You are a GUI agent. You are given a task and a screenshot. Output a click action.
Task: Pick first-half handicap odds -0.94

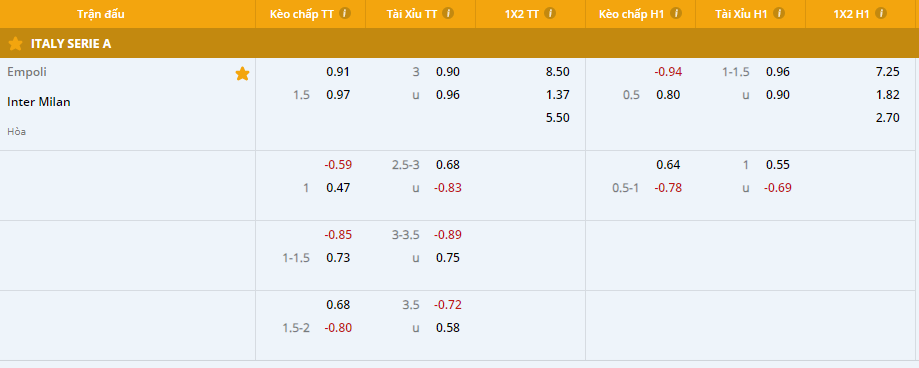click(668, 72)
